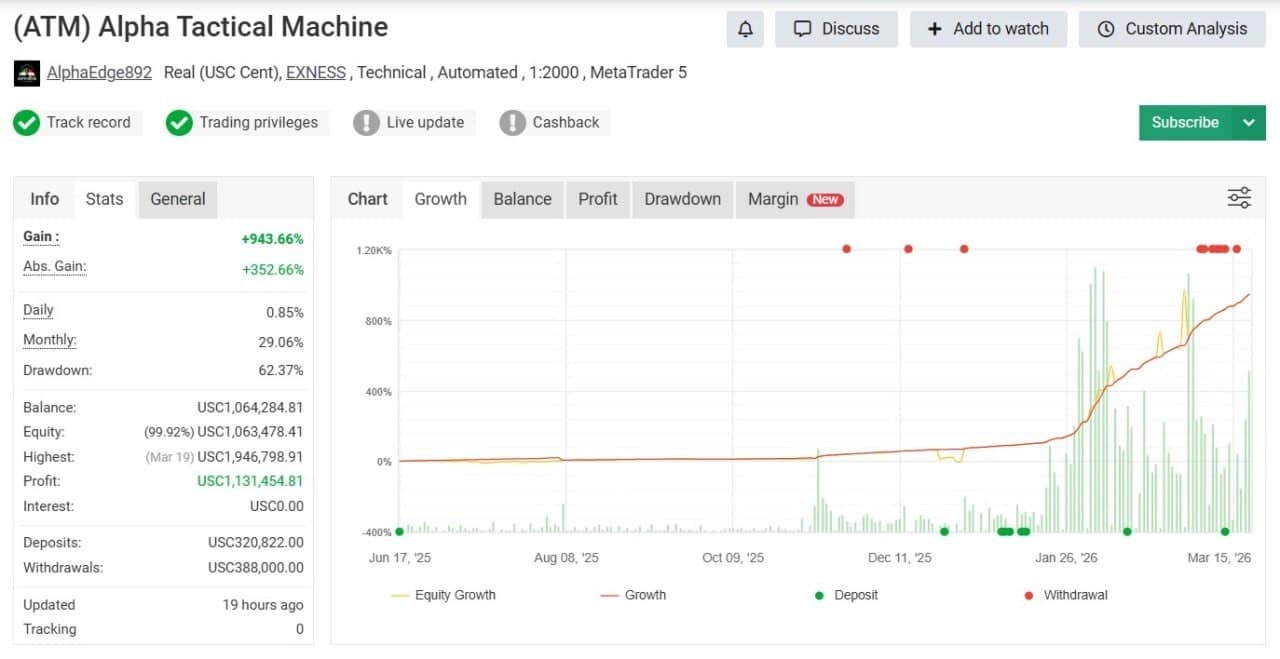1280x659 pixels.
Task: Toggle Withdrawal legend markers
Action: pyautogui.click(x=1065, y=595)
